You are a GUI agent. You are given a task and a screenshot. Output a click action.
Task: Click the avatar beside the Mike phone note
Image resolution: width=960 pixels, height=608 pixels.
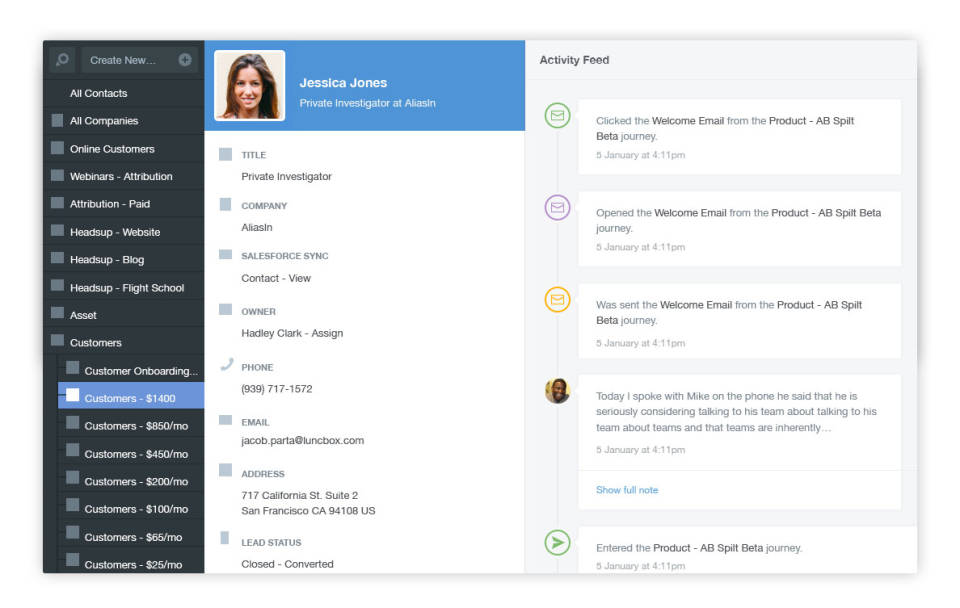pyautogui.click(x=557, y=392)
